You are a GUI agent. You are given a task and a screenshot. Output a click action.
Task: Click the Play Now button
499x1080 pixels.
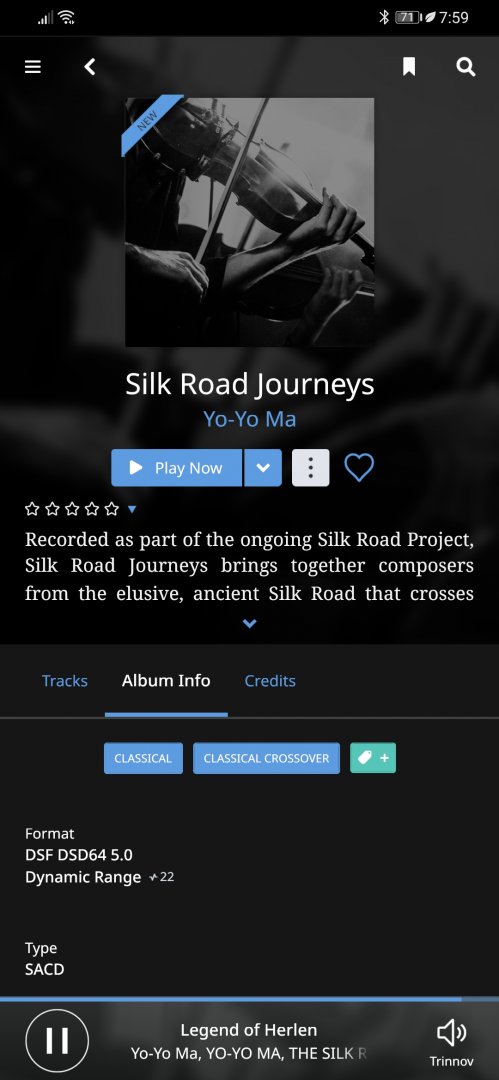(176, 468)
